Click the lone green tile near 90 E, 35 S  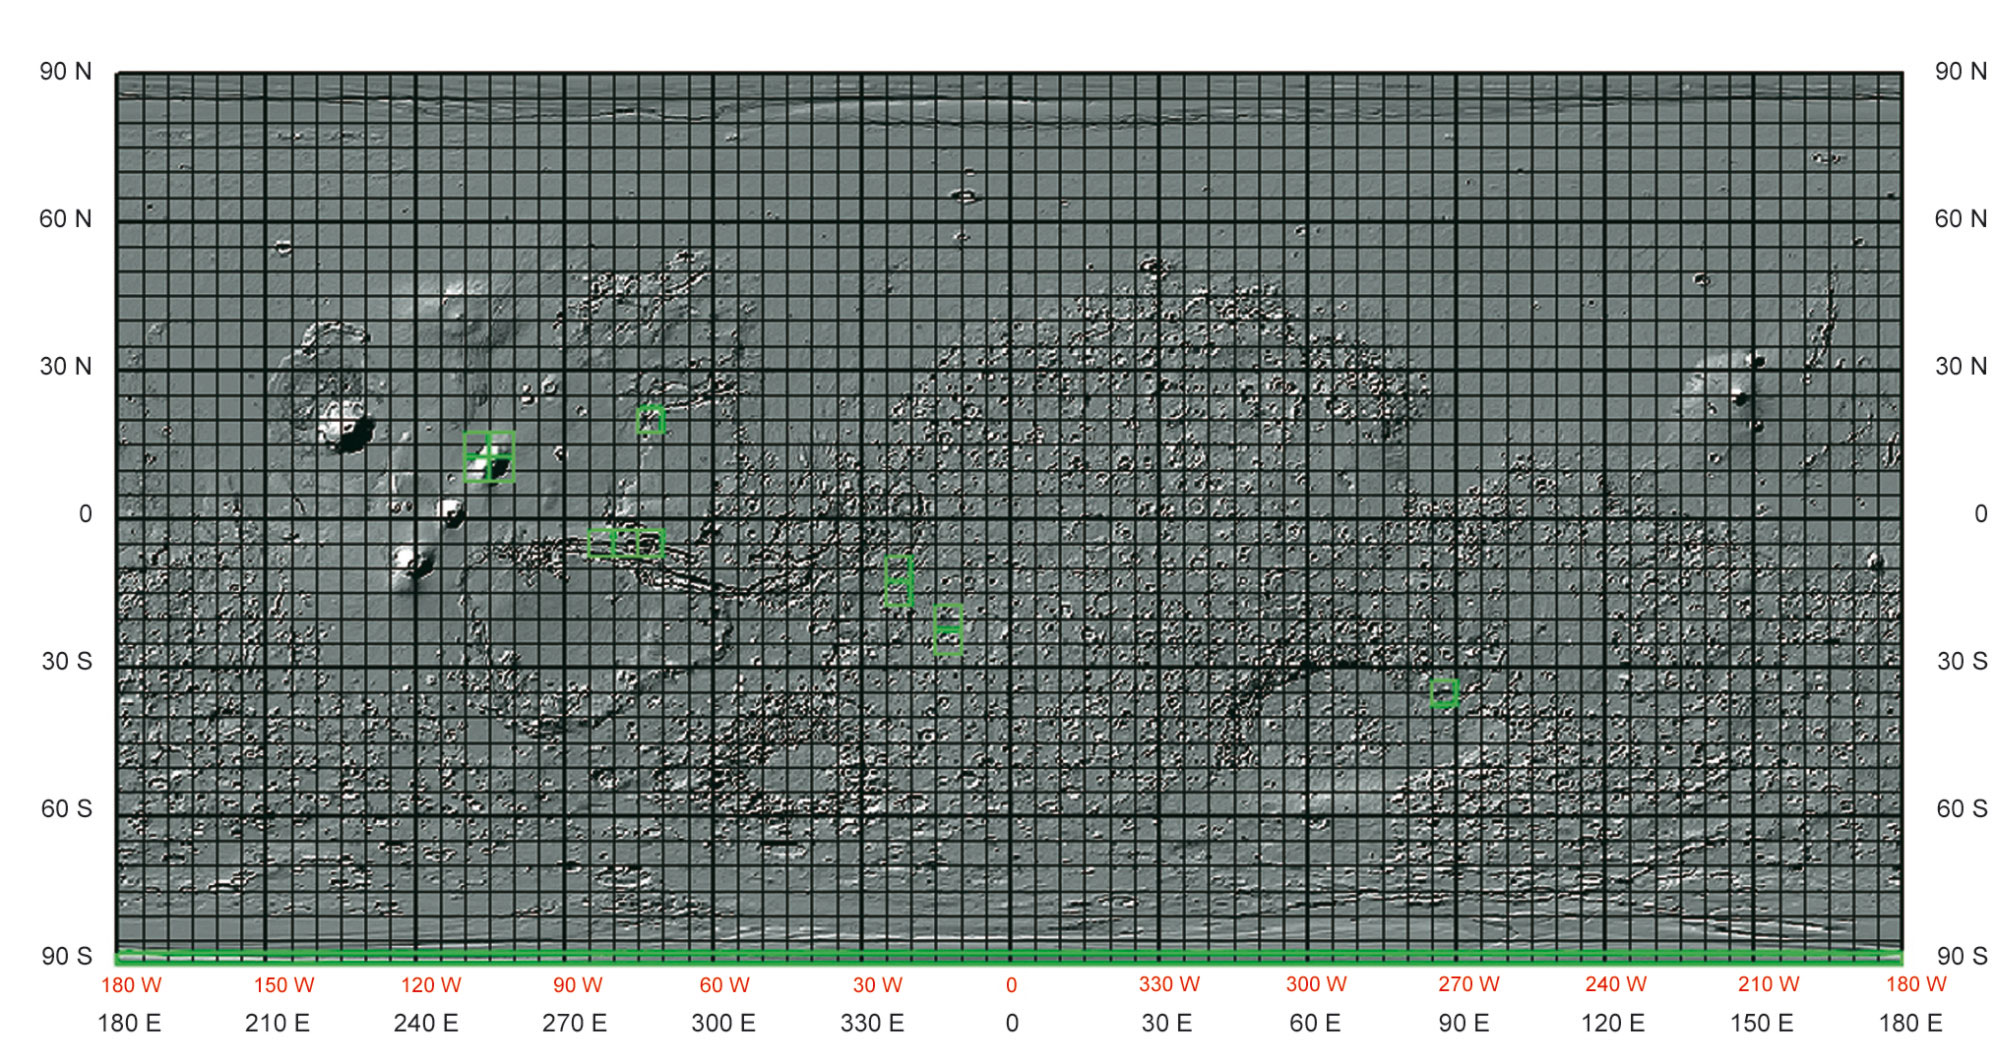pyautogui.click(x=1444, y=692)
